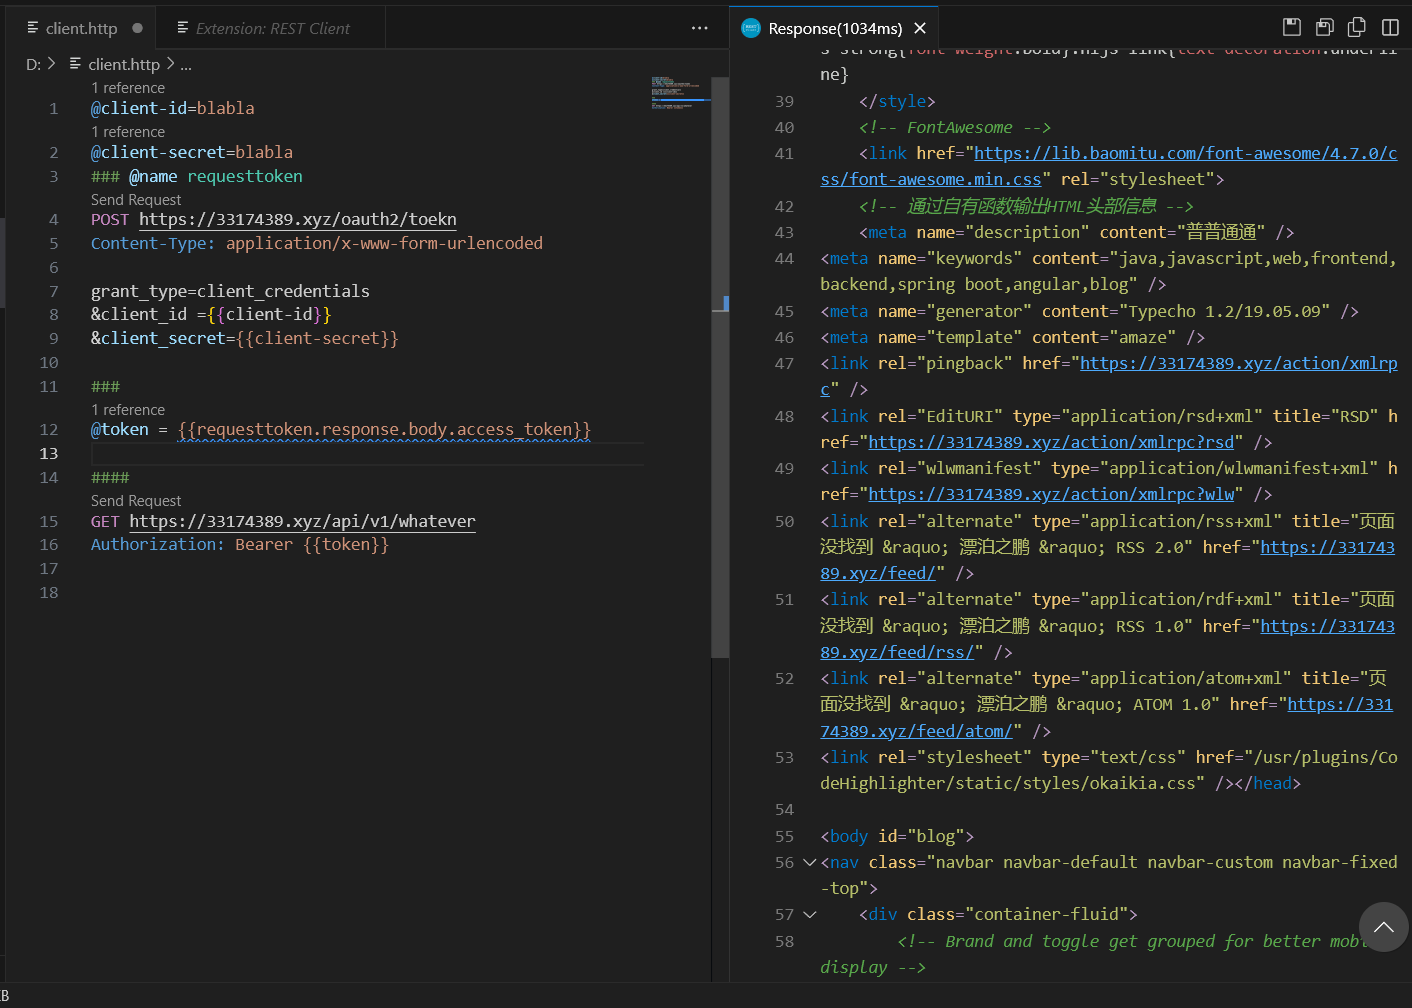Click '{{client-secret}}' variable on line 9
Viewport: 1412px width, 1008px height.
click(x=317, y=338)
